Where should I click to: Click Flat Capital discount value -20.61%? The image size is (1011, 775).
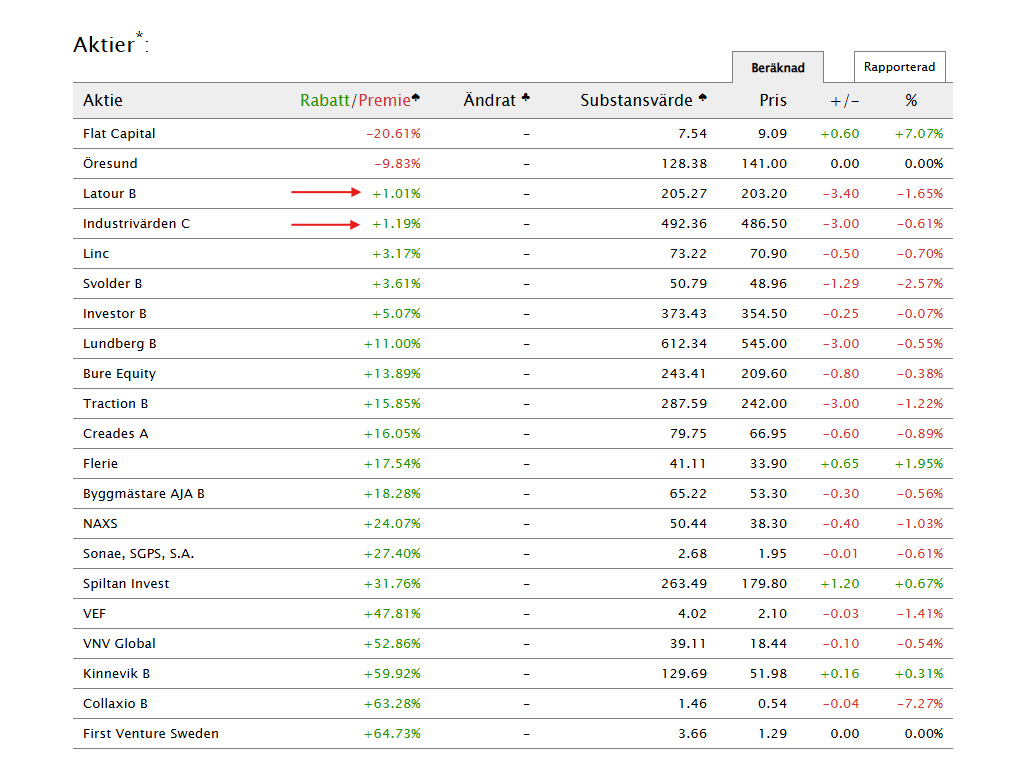393,133
